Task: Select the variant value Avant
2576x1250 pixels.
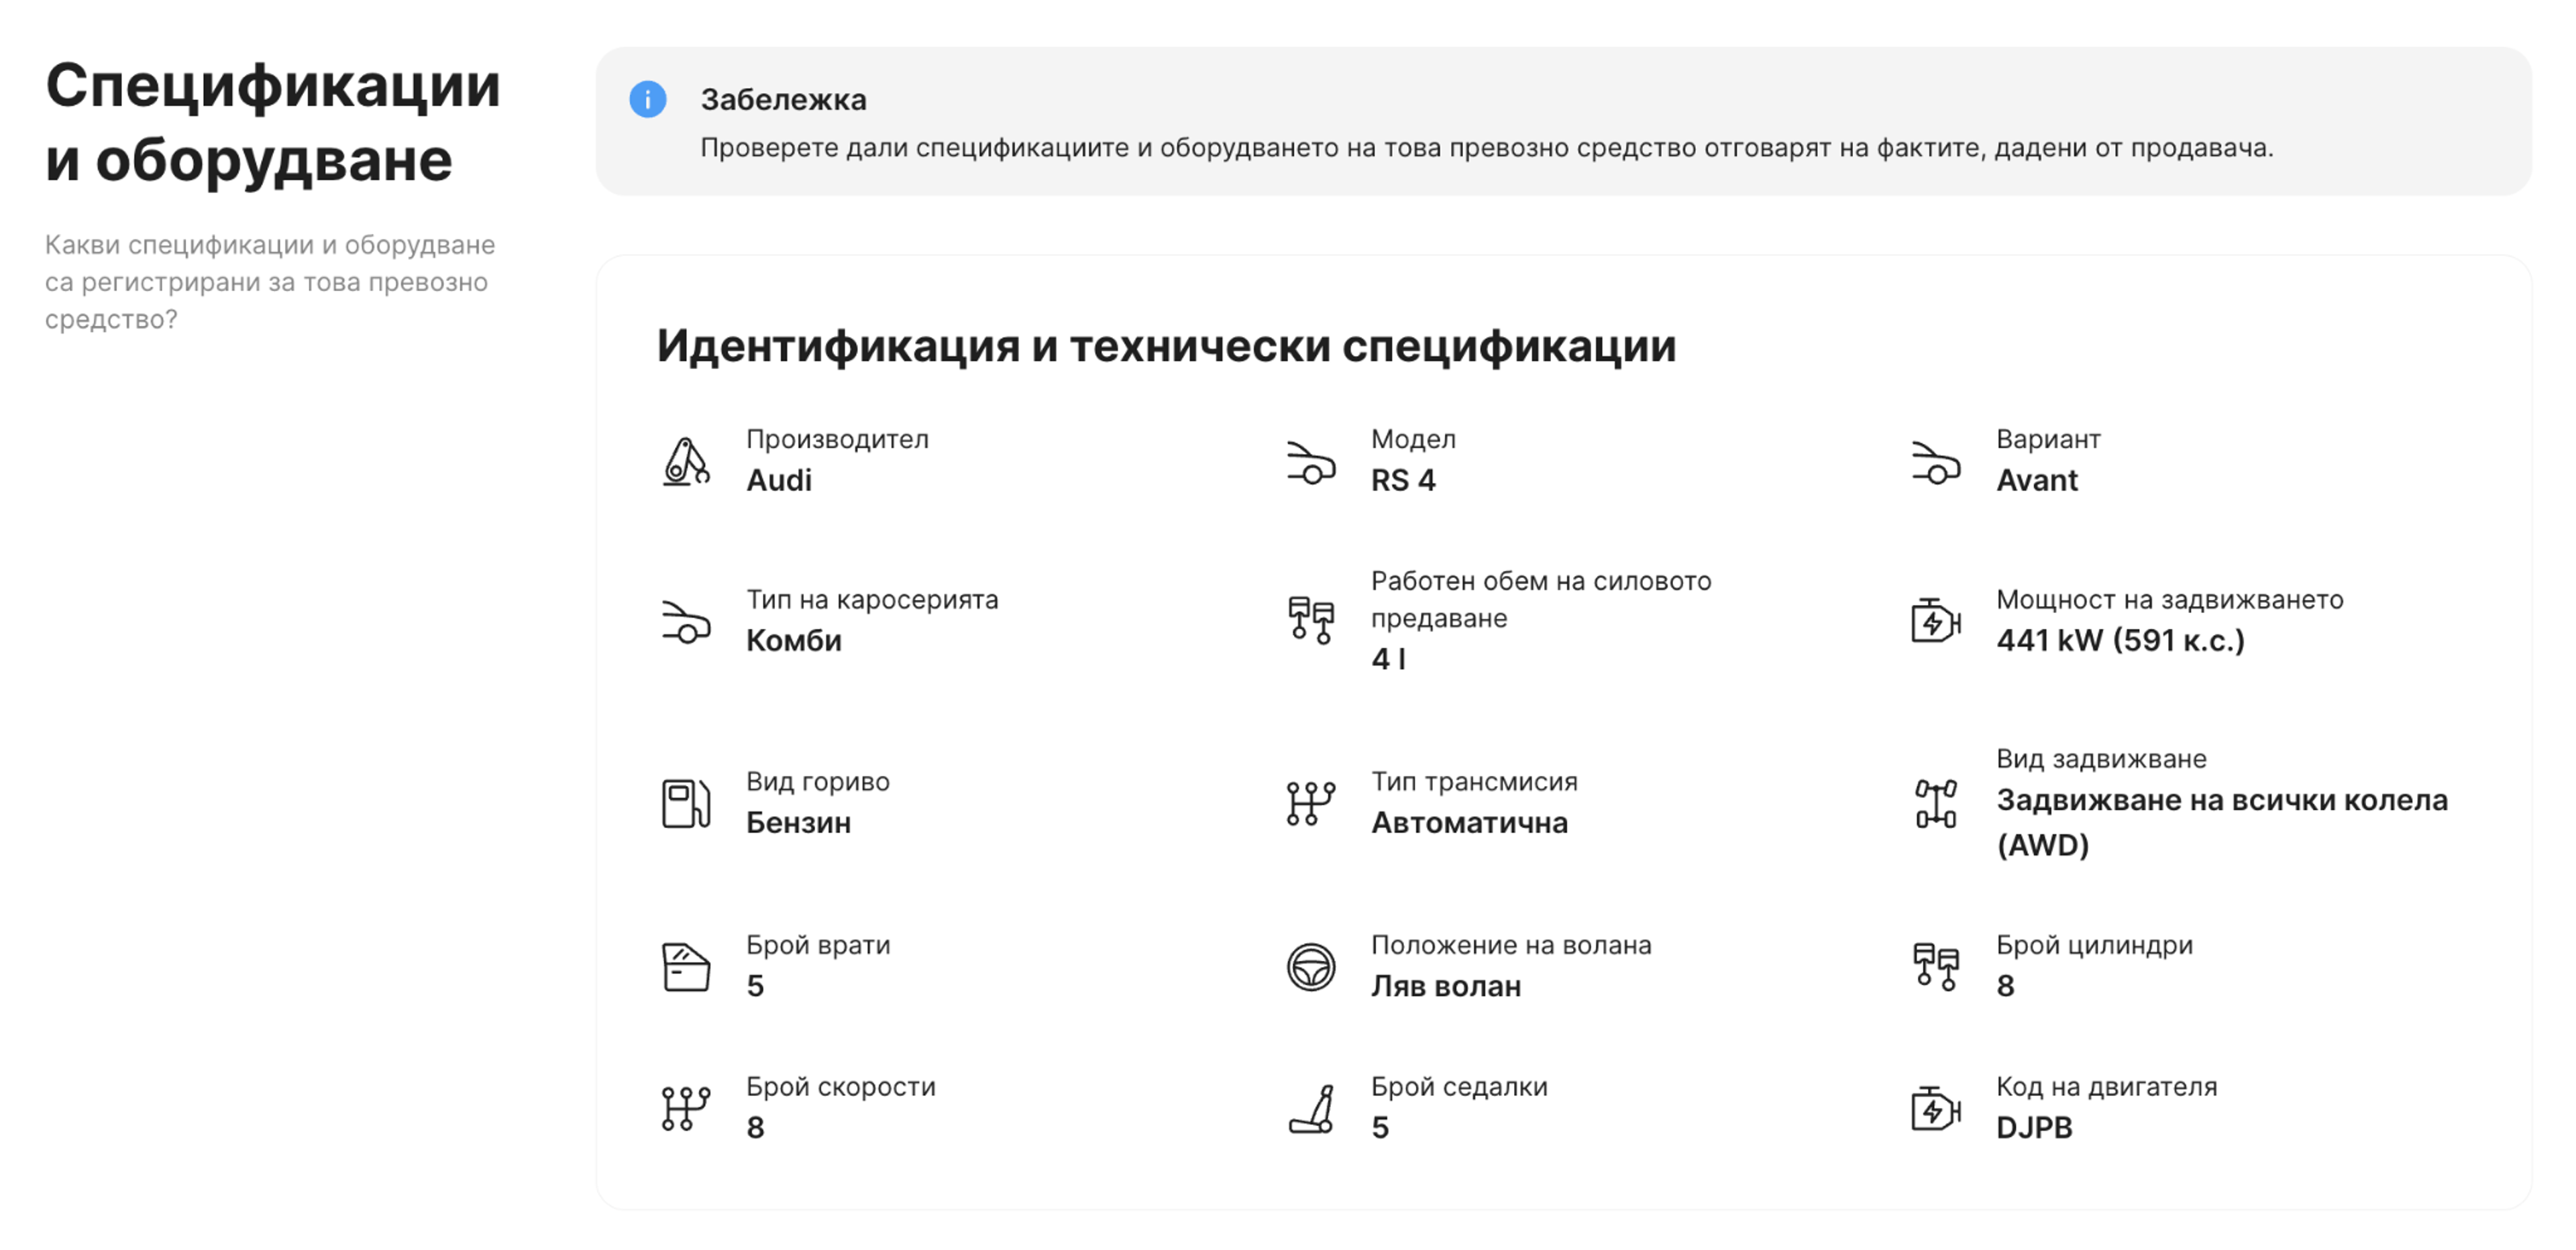Action: (x=2037, y=480)
